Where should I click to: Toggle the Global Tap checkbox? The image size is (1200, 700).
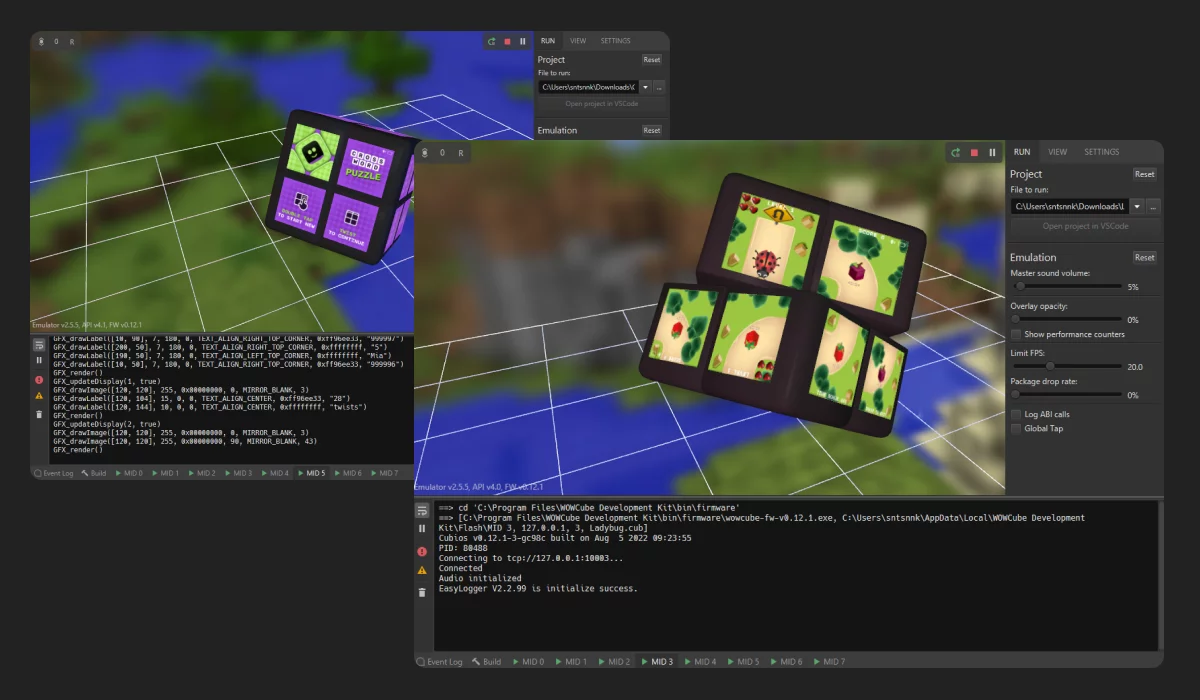1016,429
